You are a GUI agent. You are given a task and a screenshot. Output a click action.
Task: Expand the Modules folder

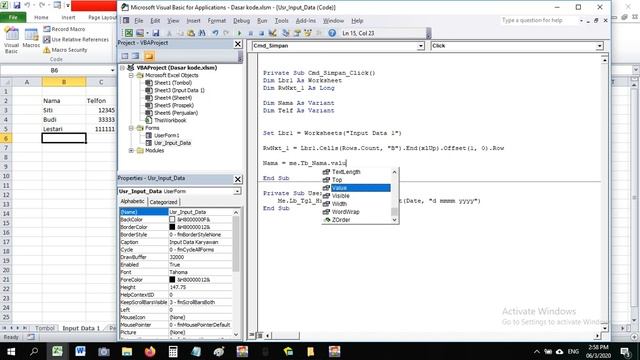131,151
